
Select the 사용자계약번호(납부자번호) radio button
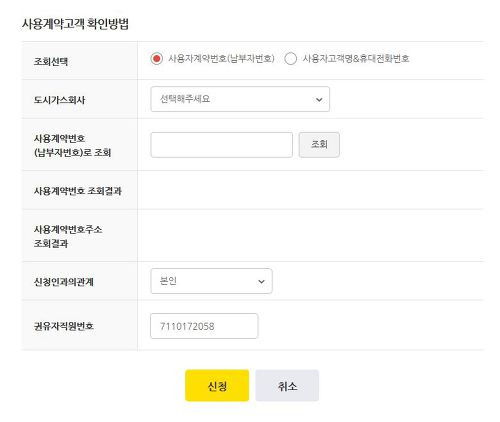(156, 59)
